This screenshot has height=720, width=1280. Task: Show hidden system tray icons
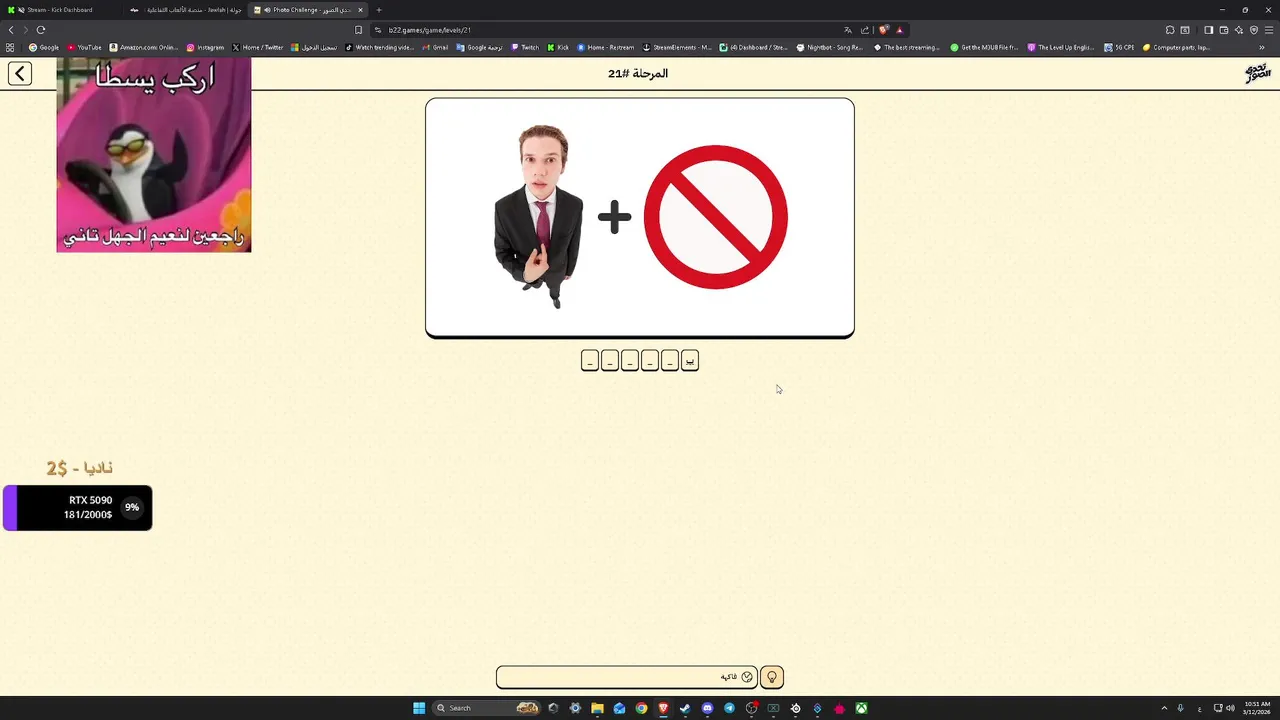(x=1164, y=708)
